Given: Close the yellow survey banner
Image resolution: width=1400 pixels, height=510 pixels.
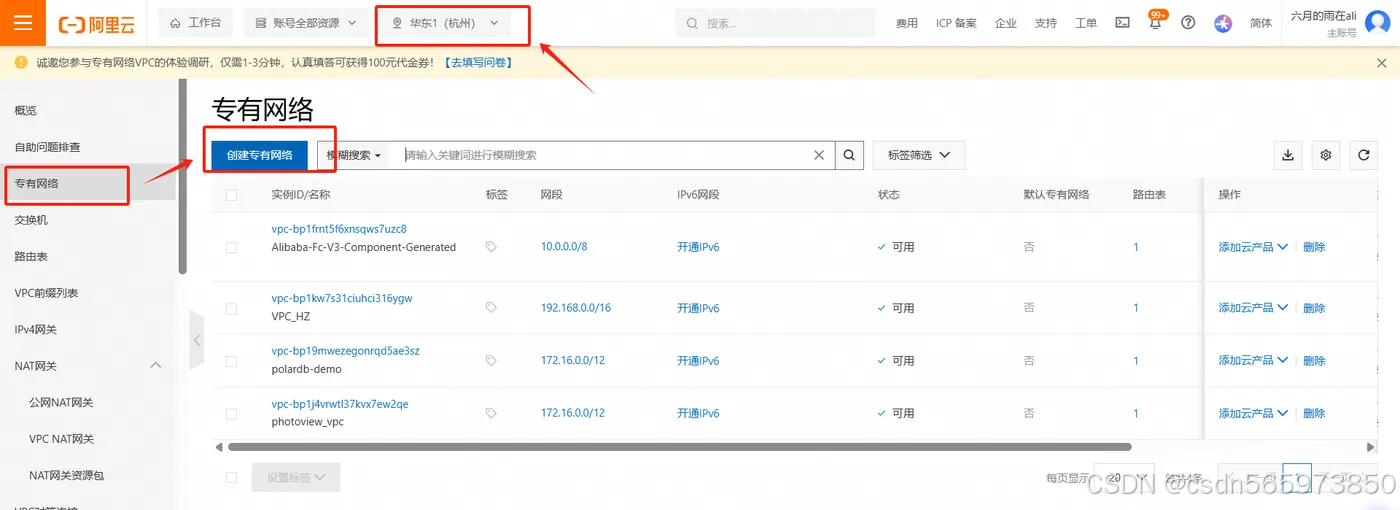Looking at the screenshot, I should (1382, 63).
